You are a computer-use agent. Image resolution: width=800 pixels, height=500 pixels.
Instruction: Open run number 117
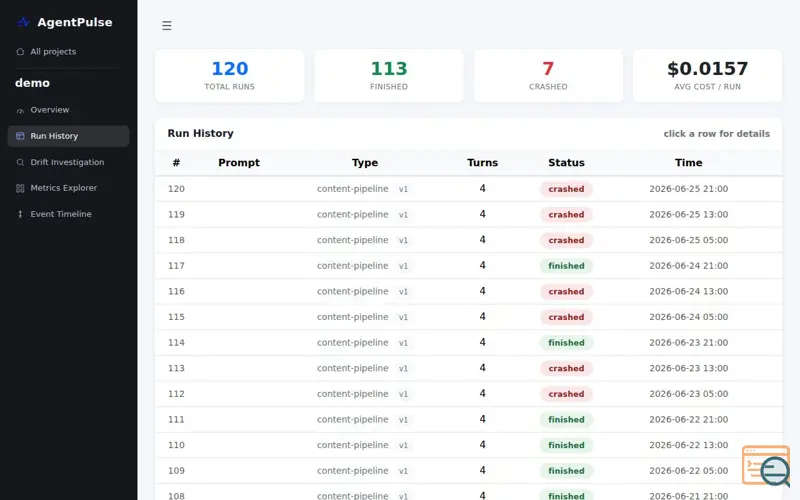pos(468,266)
